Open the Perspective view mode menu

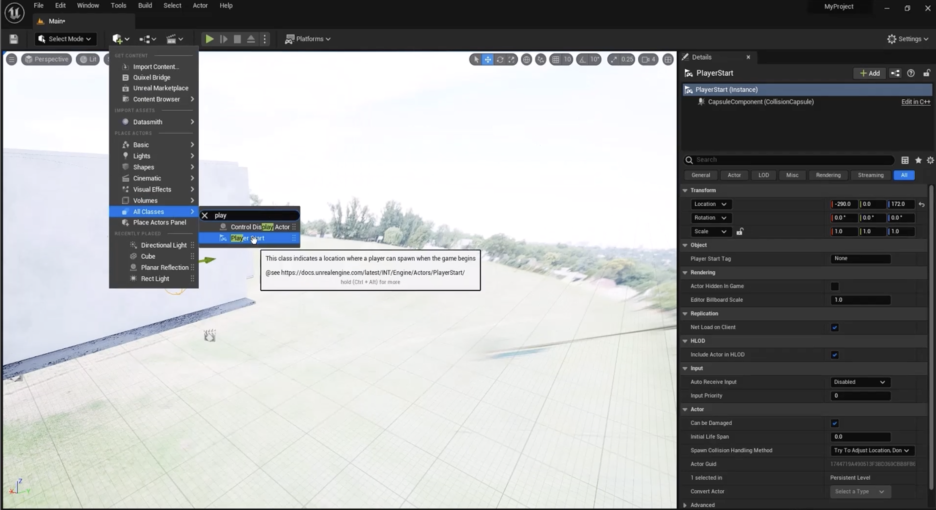pos(47,59)
